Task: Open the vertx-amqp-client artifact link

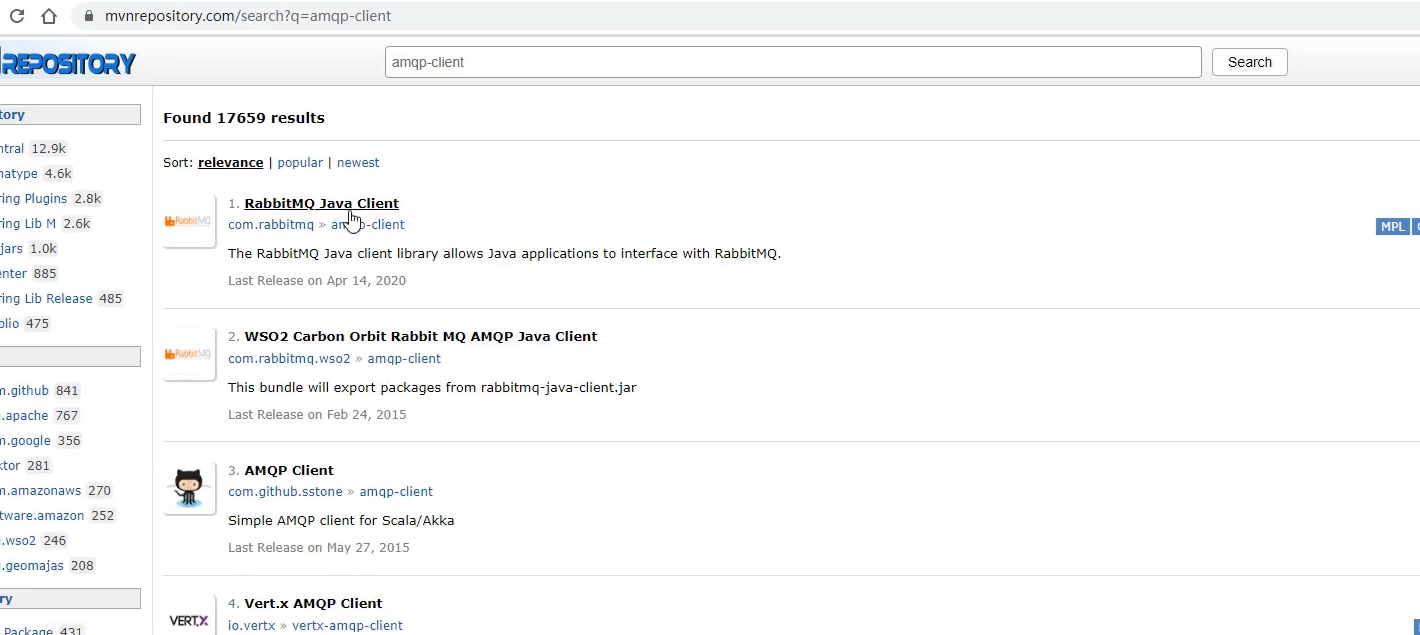Action: [347, 626]
